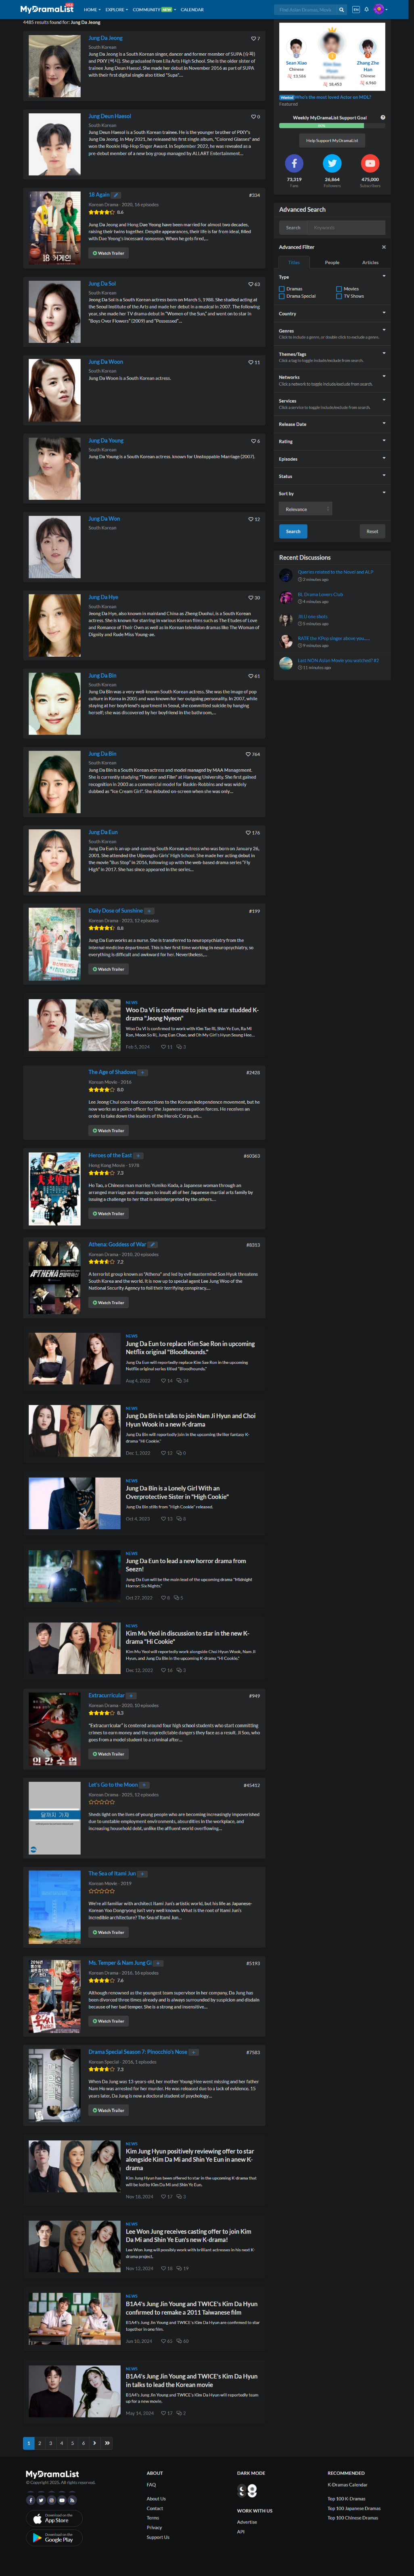Click the heart icon for Jung Da Hye
The height and width of the screenshot is (2576, 414).
250,598
